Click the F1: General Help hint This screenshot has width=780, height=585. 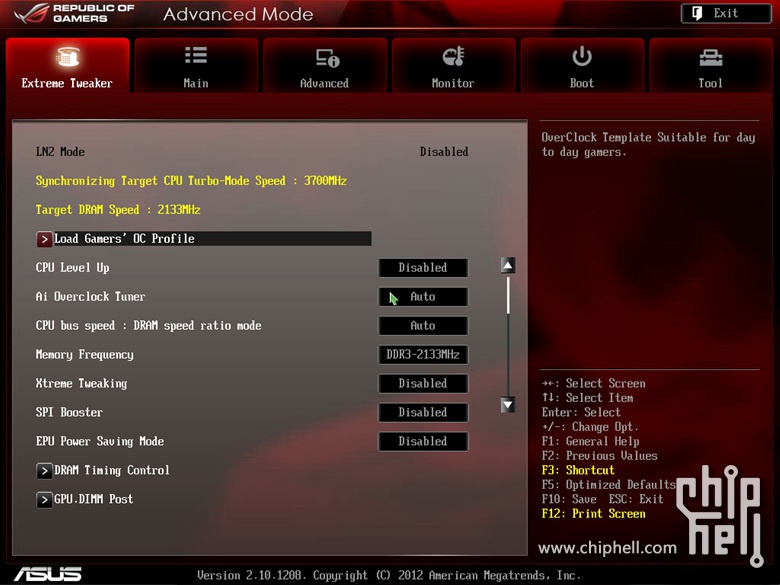click(x=590, y=441)
